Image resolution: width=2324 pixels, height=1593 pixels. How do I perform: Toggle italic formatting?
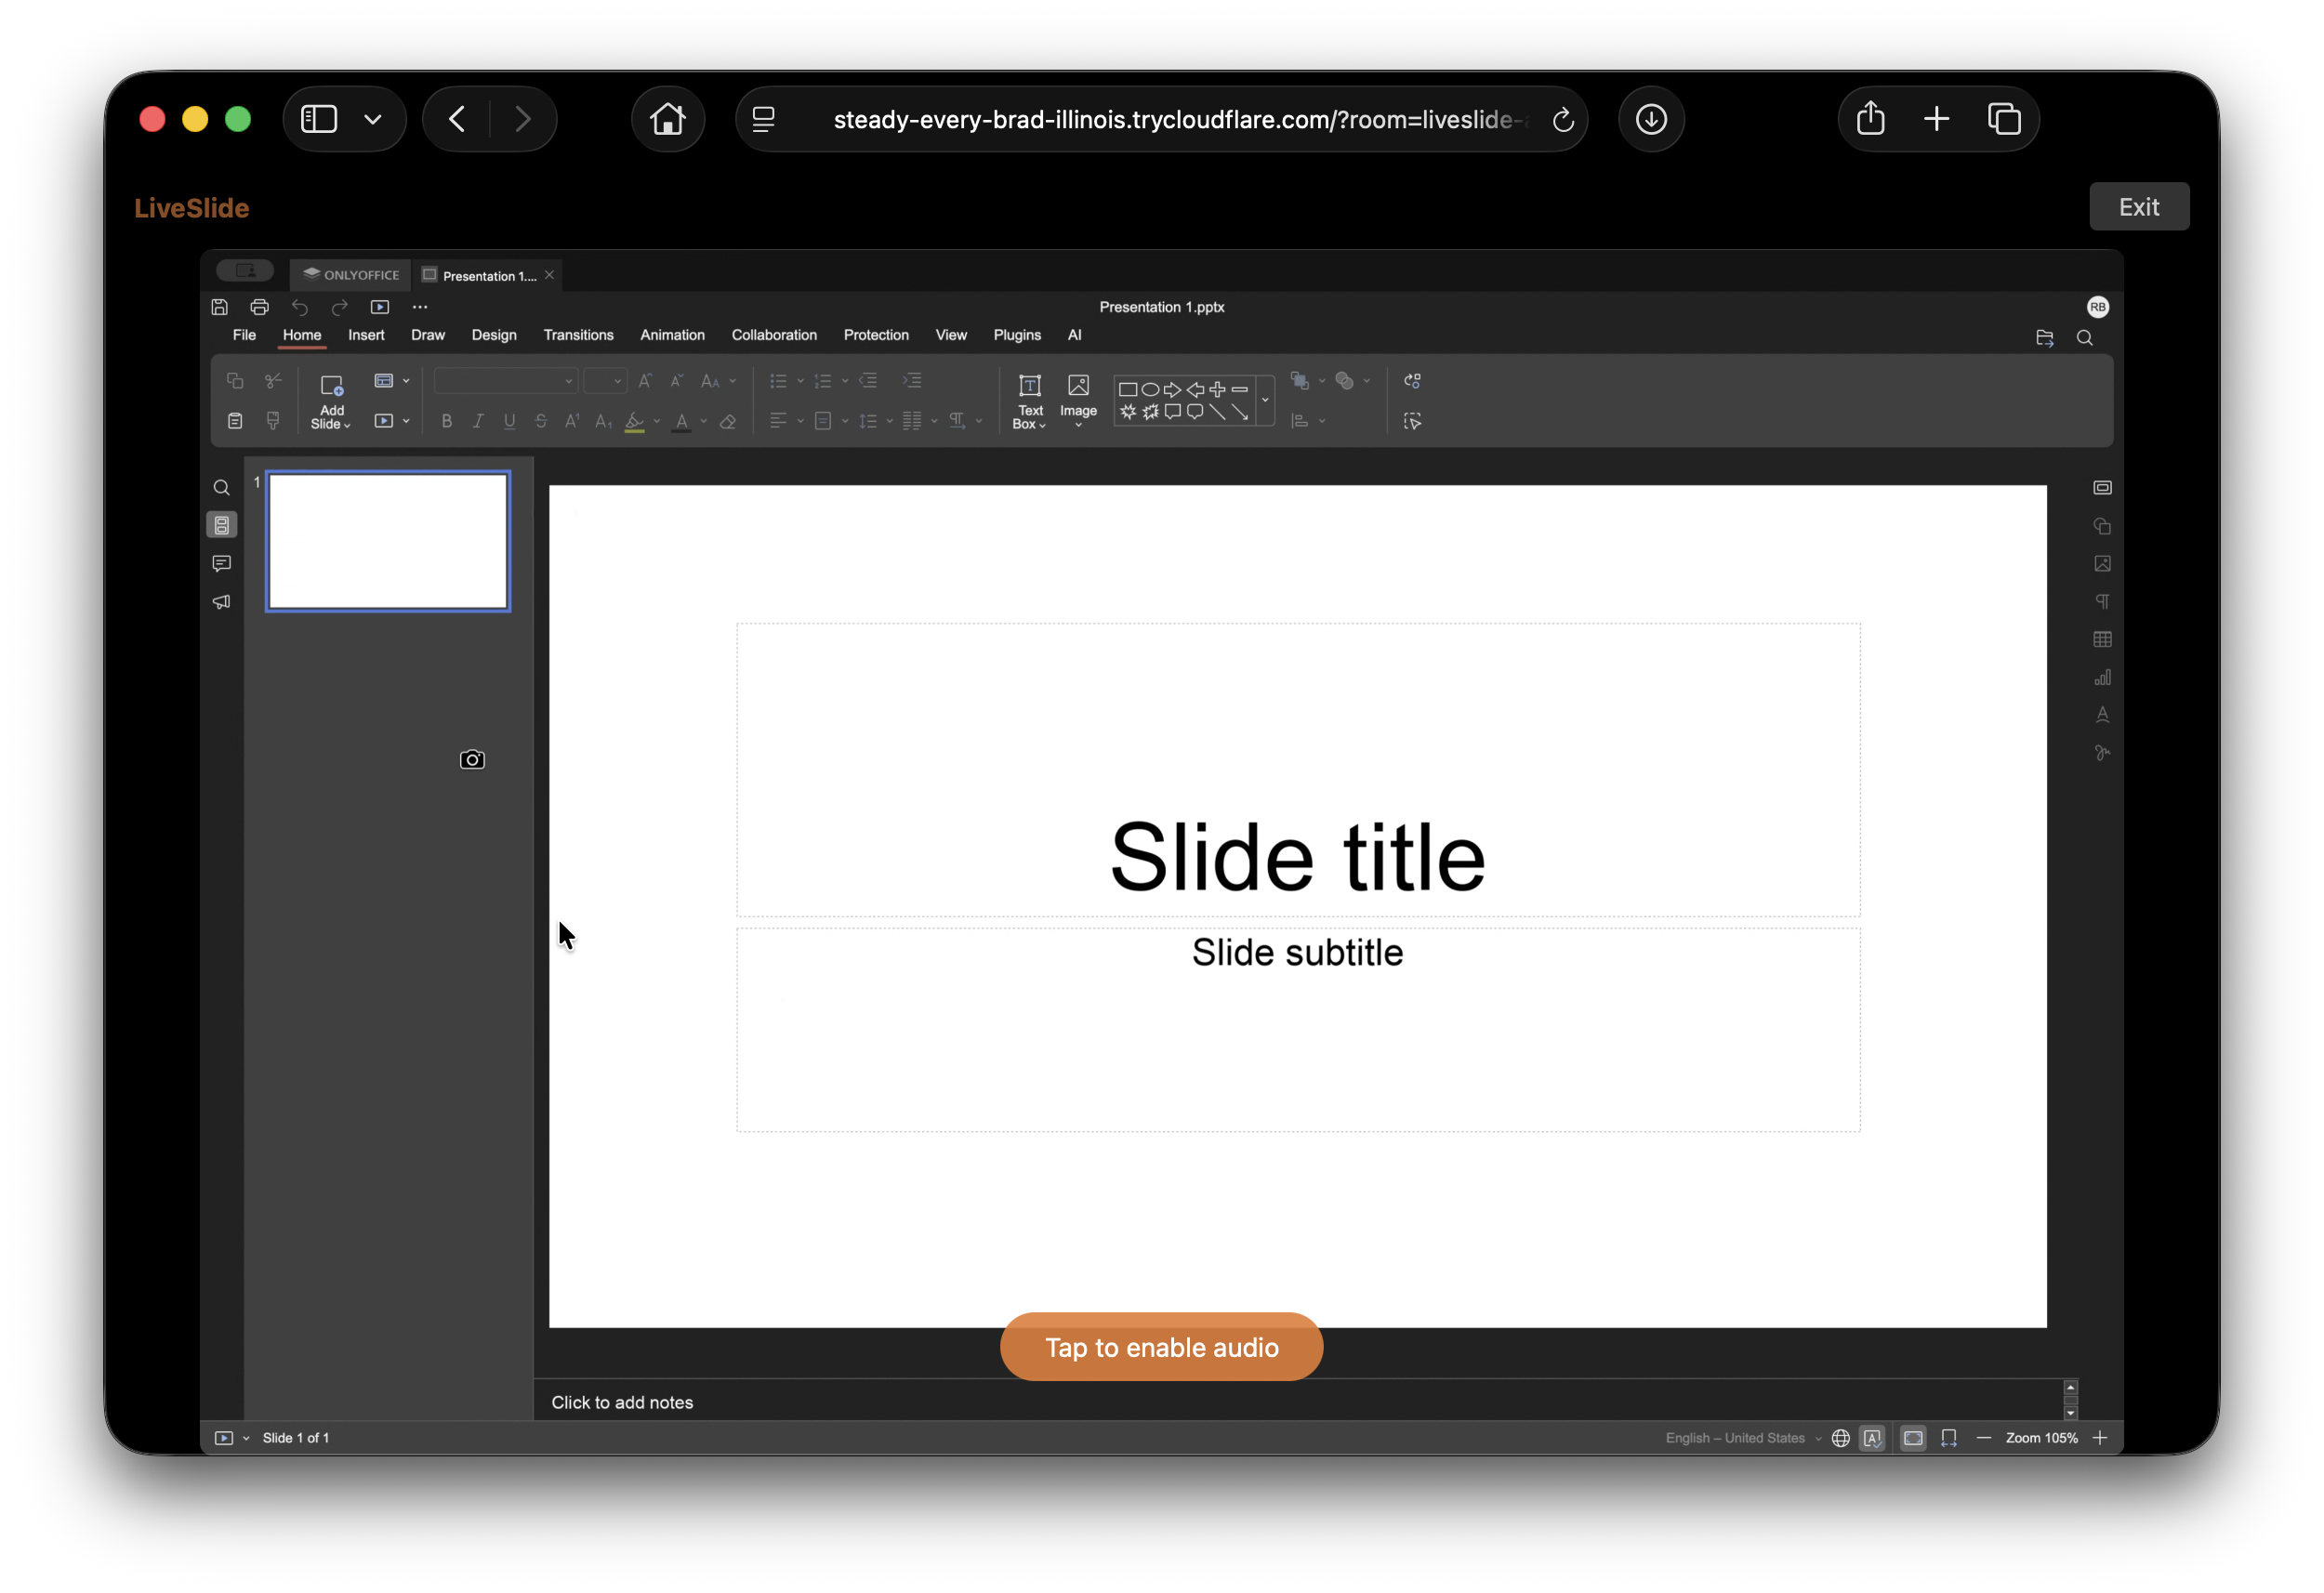pyautogui.click(x=478, y=421)
